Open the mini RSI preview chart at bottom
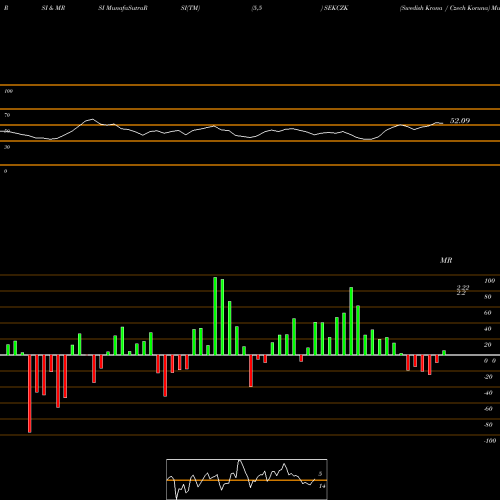Viewport: 500px width, 500px height. pyautogui.click(x=247, y=479)
